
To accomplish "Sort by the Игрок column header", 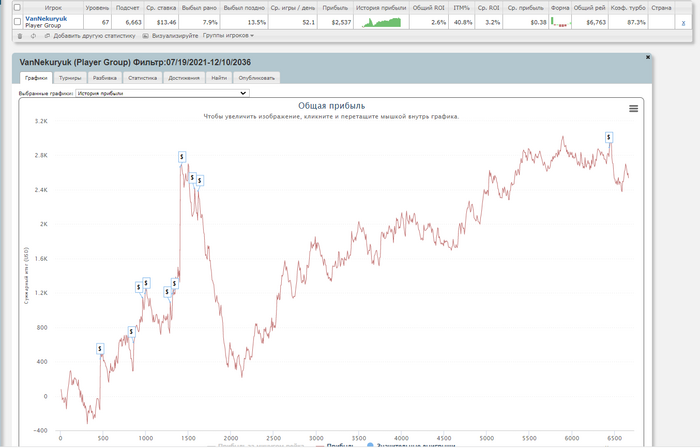I will coord(53,8).
